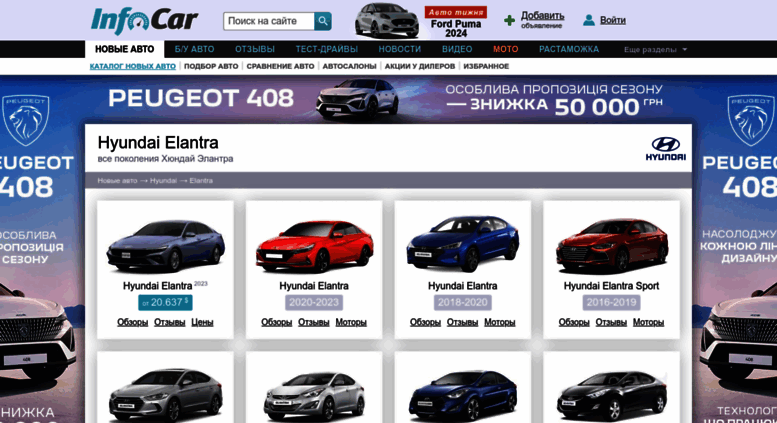Click the 2018-2020 years badge
The height and width of the screenshot is (423, 777).
[x=462, y=302]
